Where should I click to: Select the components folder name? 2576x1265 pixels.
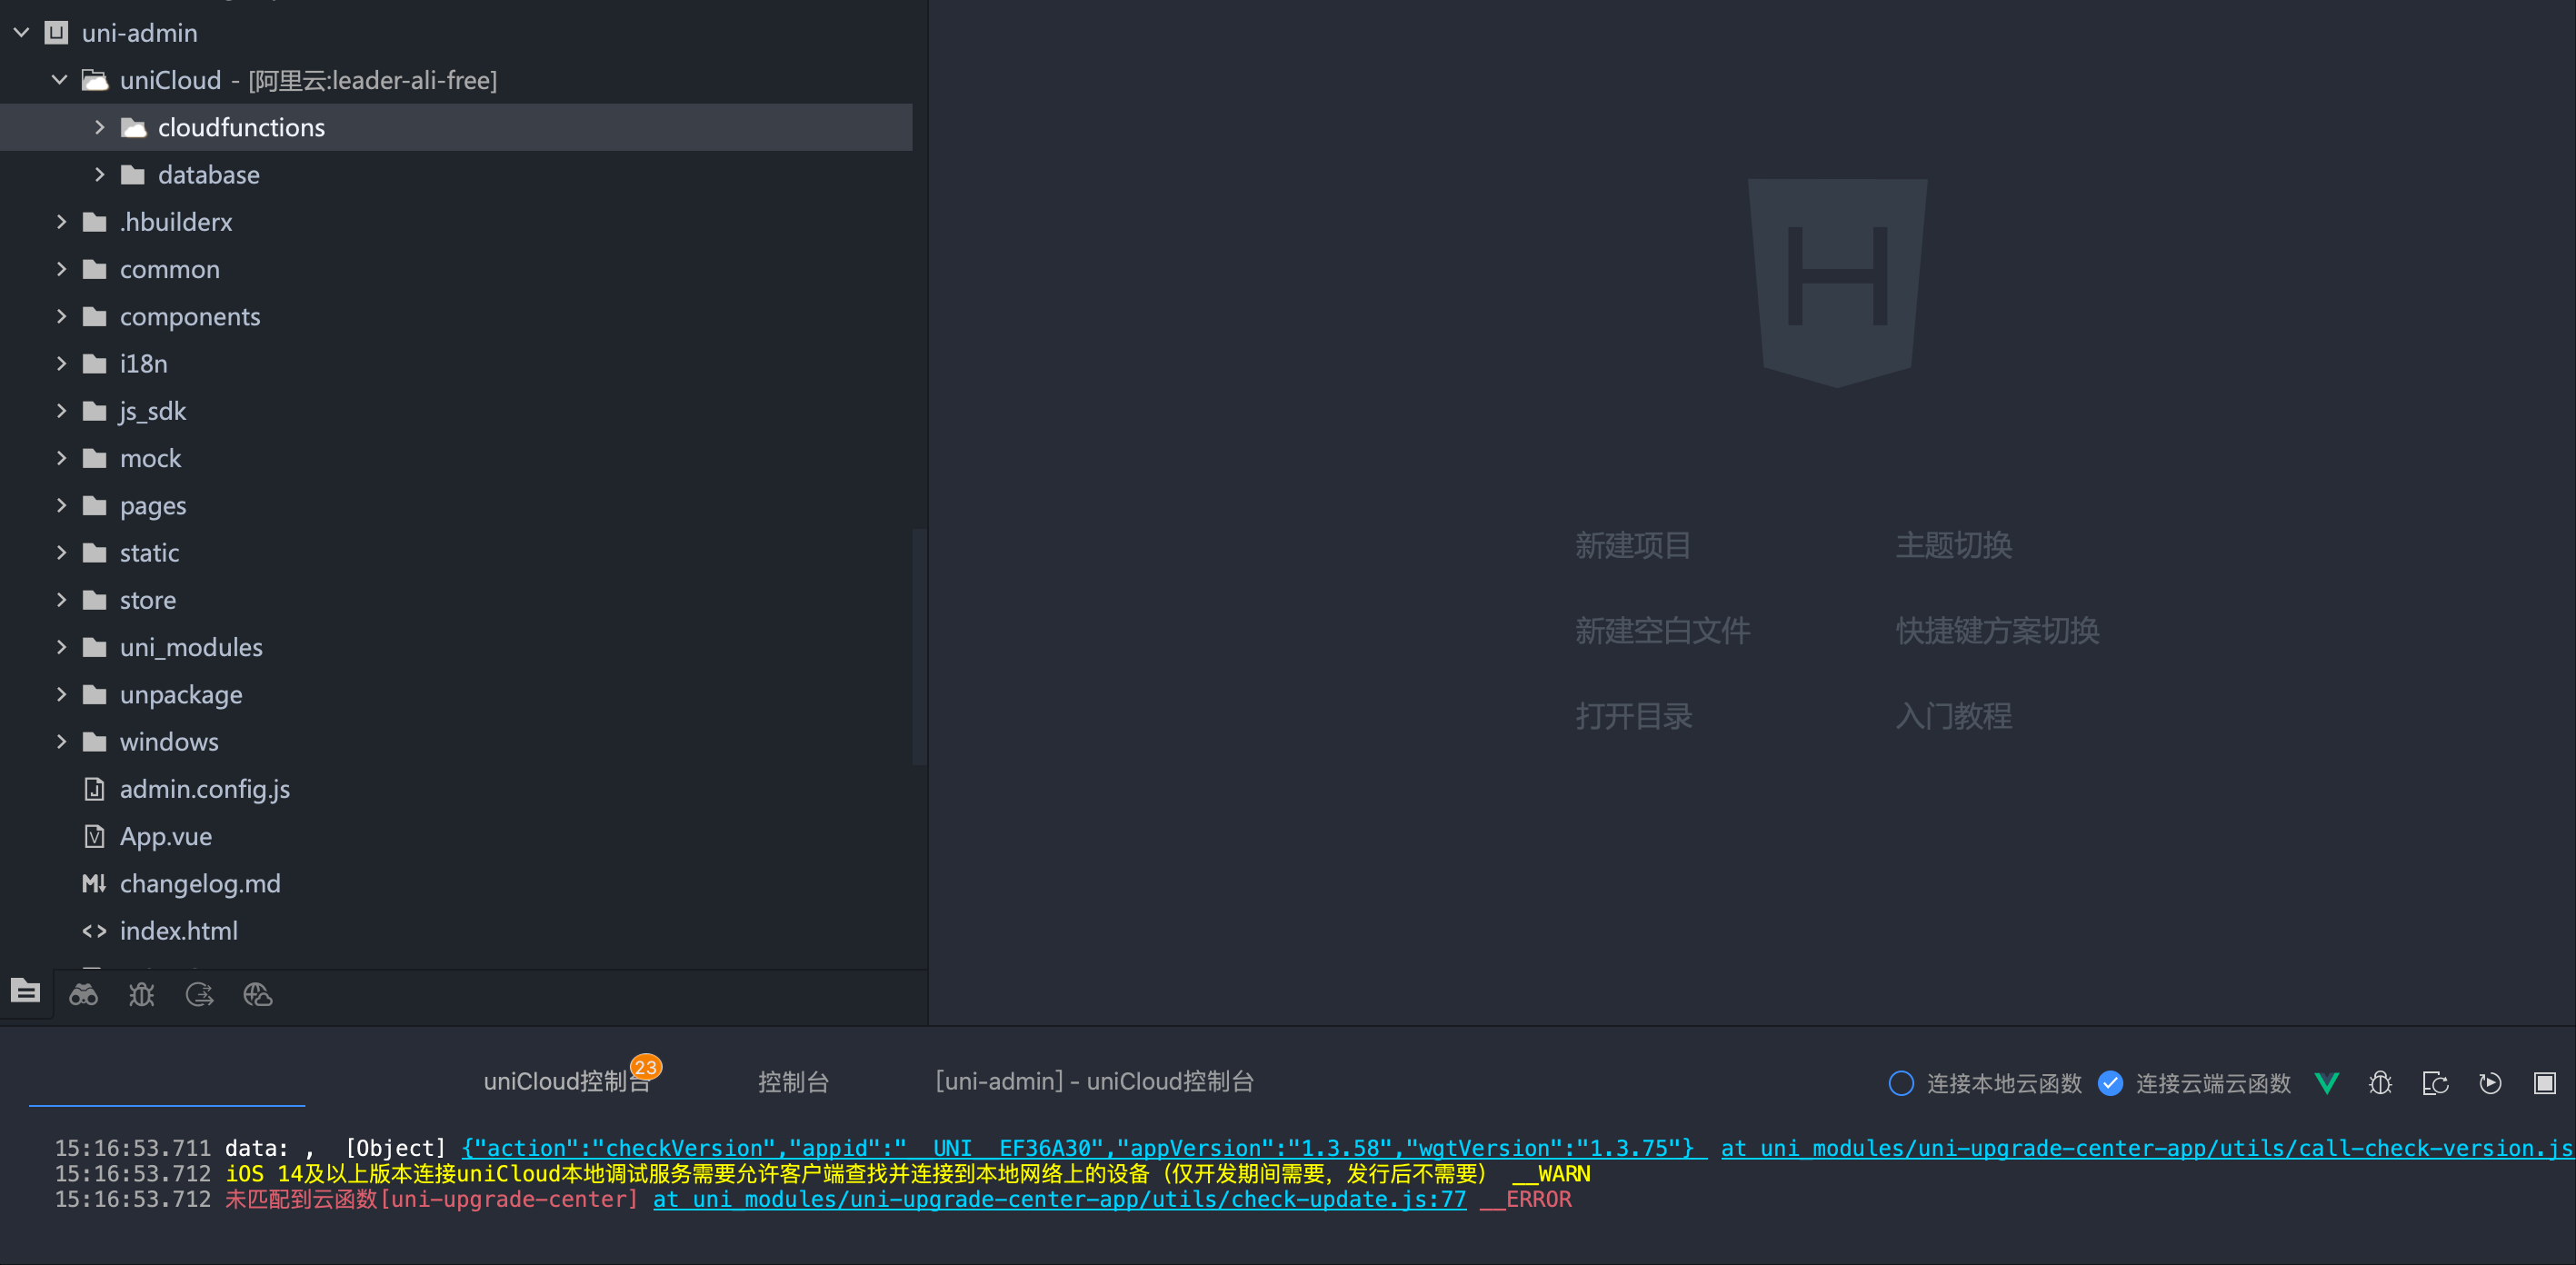click(x=190, y=316)
